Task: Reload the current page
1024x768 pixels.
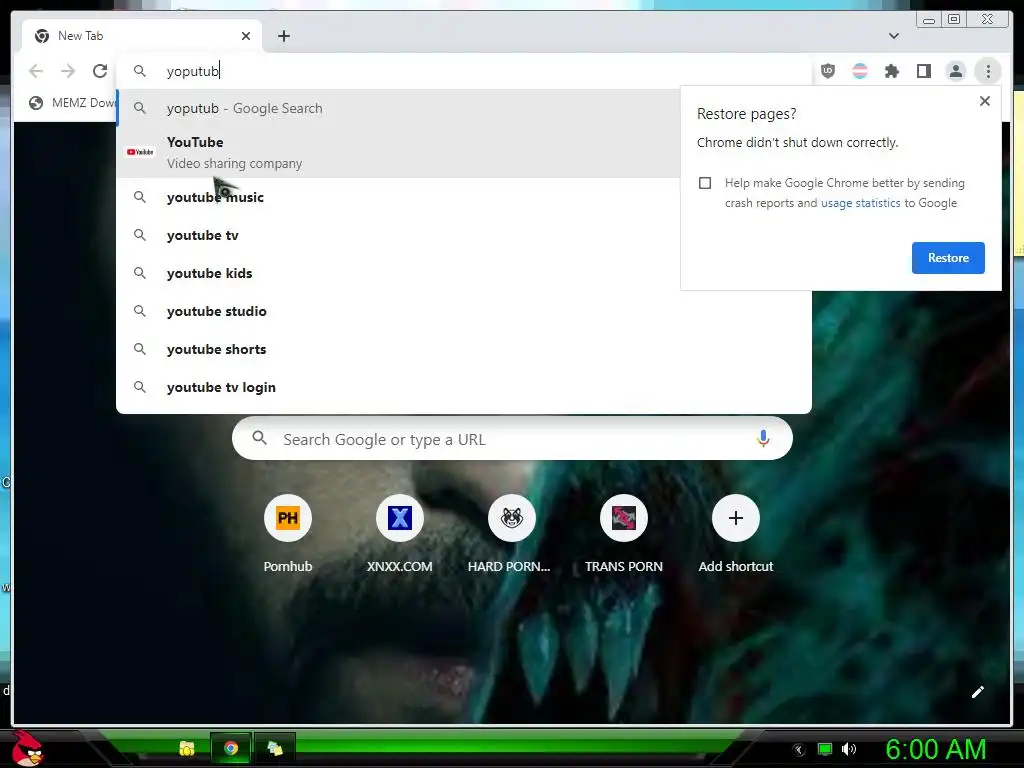Action: [100, 71]
